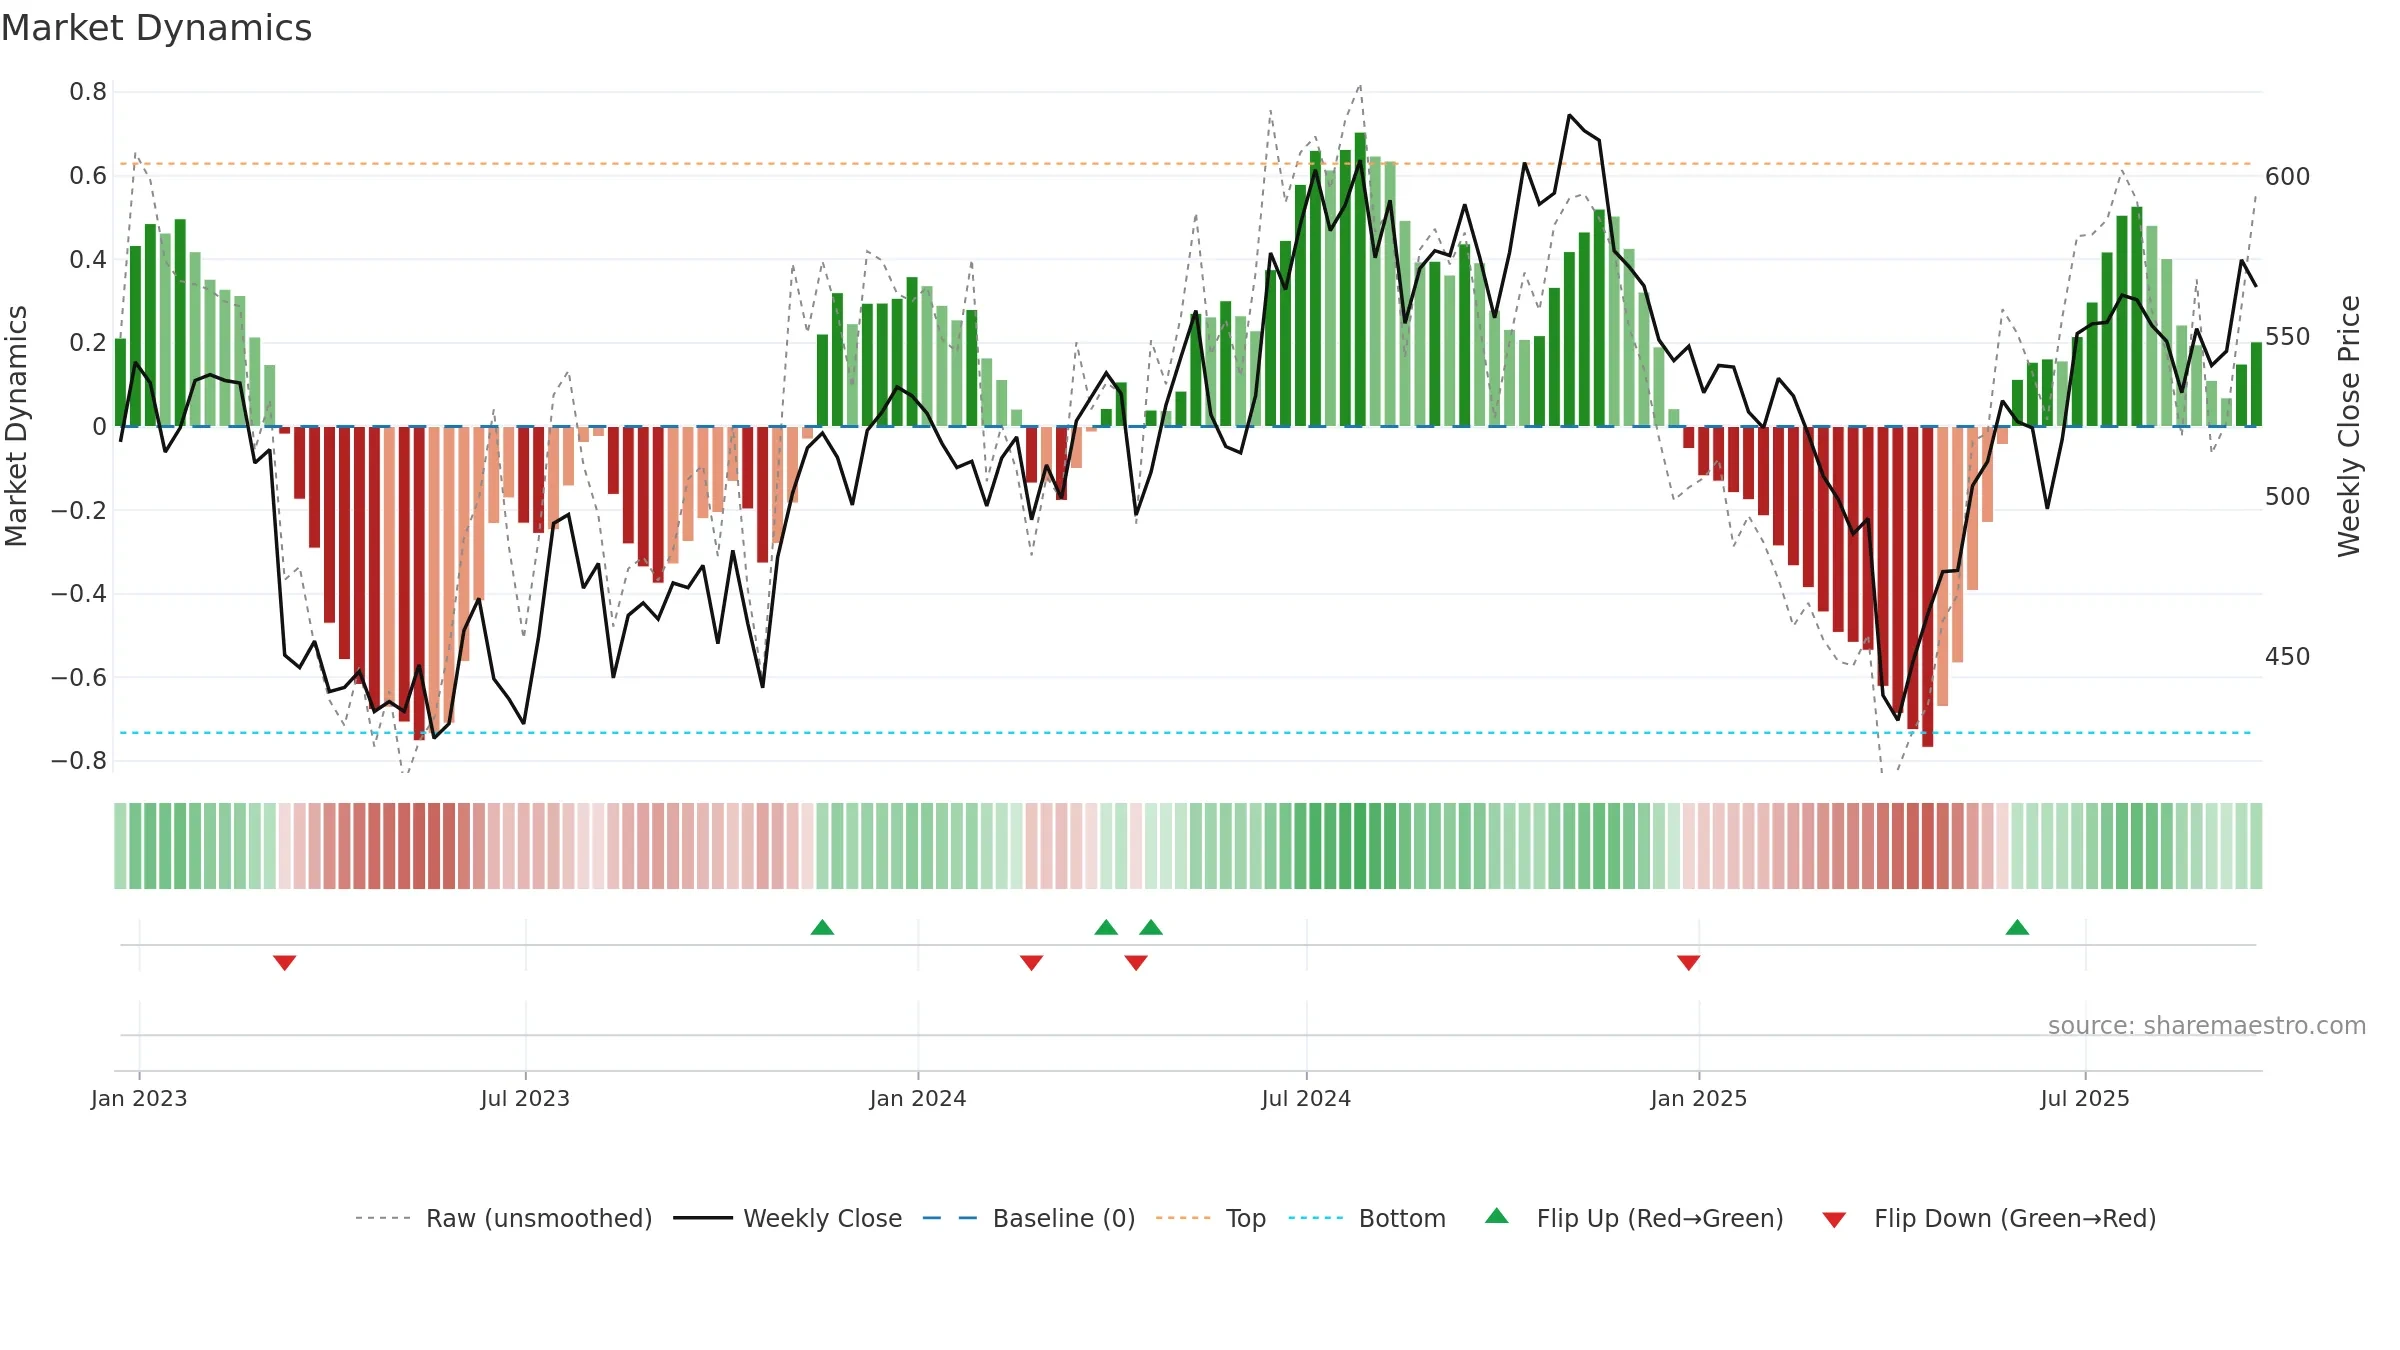Click the Market Dynamics y-axis title

[16, 426]
